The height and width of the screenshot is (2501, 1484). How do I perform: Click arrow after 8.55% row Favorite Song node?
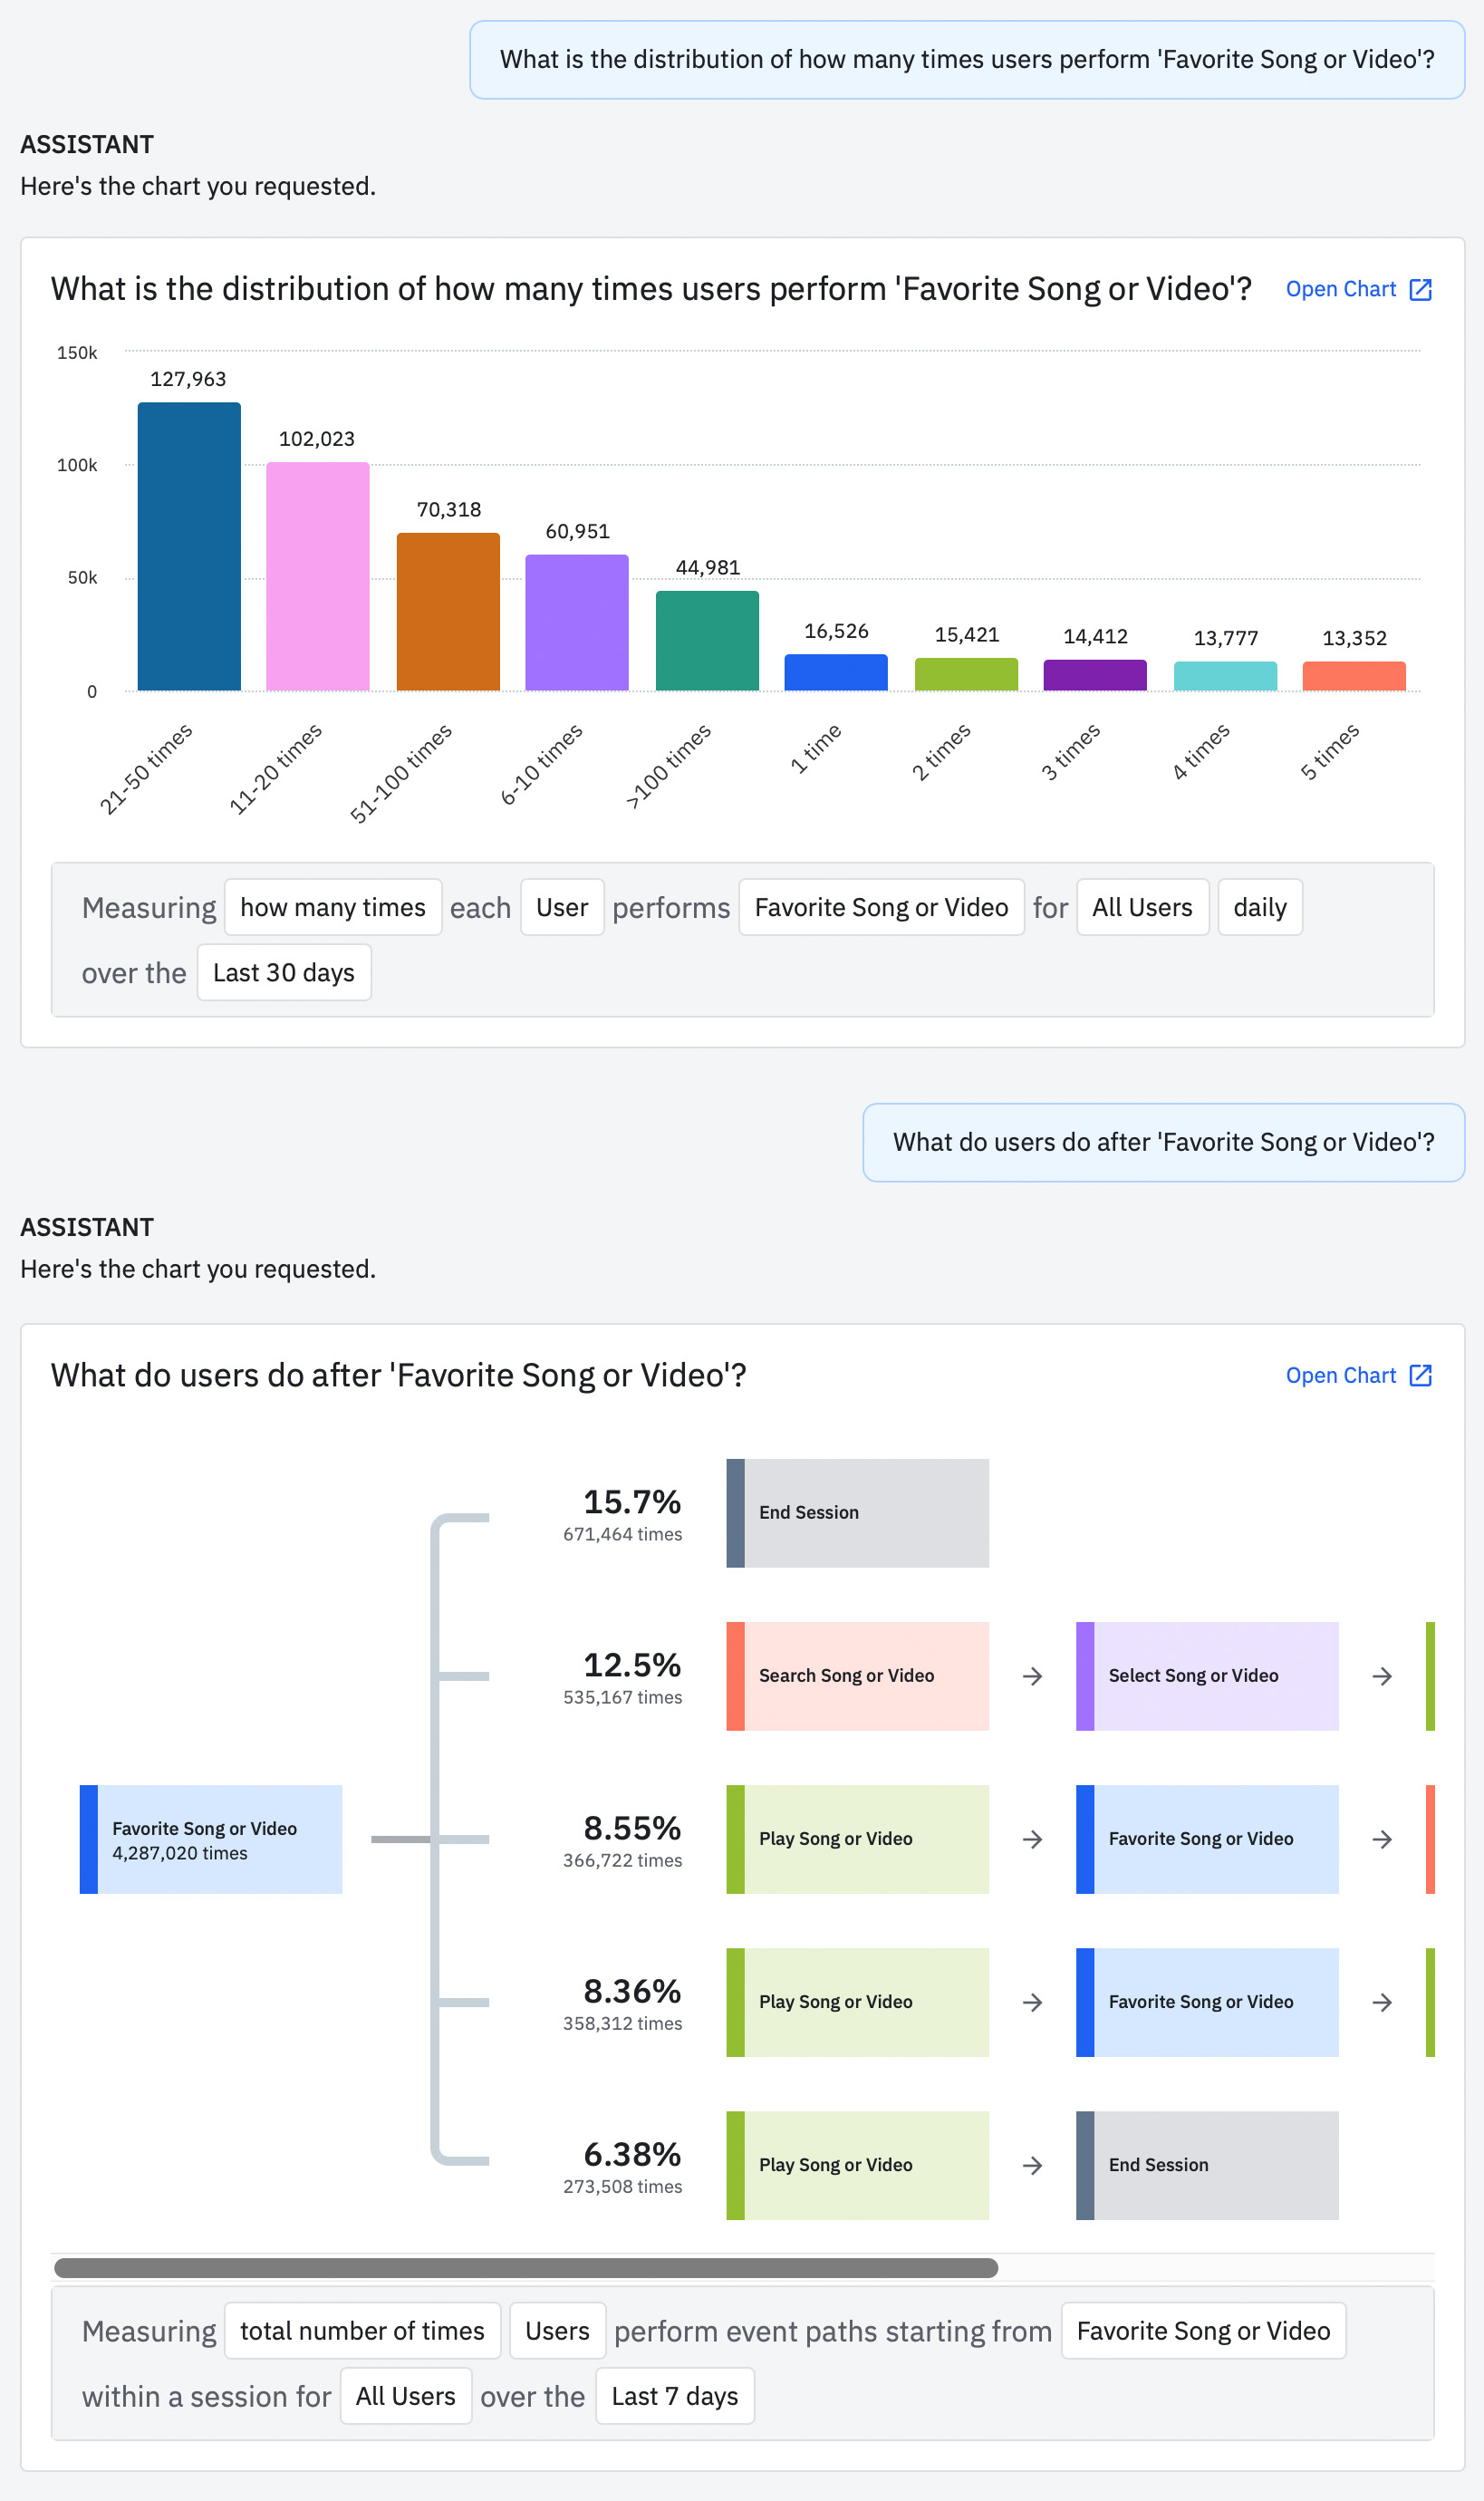(x=1382, y=1840)
